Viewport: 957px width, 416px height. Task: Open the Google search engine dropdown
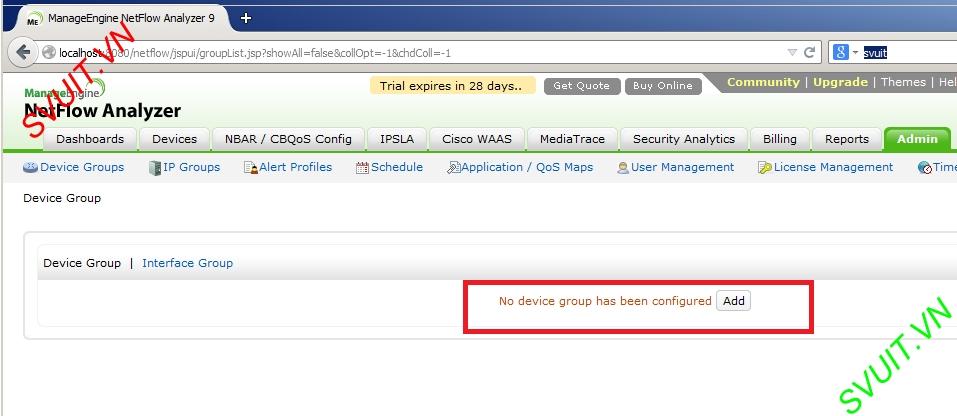846,52
